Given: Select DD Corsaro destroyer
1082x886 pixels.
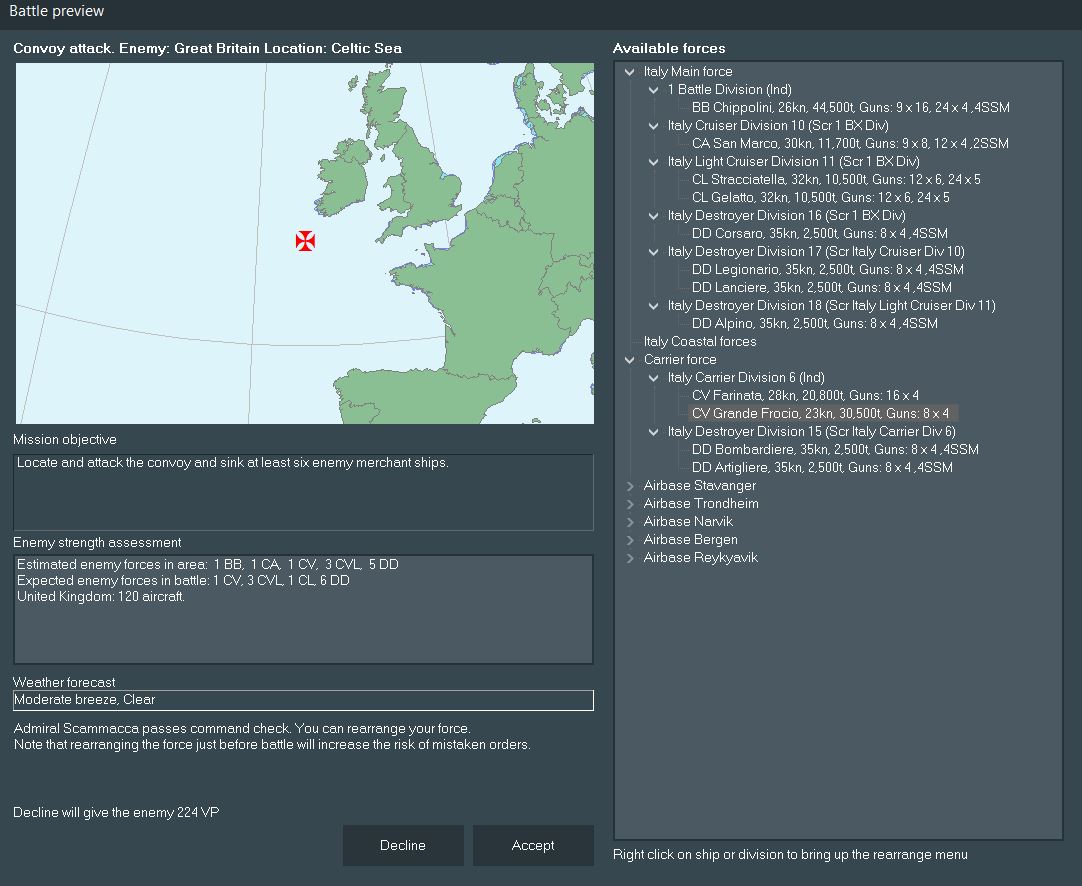Looking at the screenshot, I should point(820,233).
